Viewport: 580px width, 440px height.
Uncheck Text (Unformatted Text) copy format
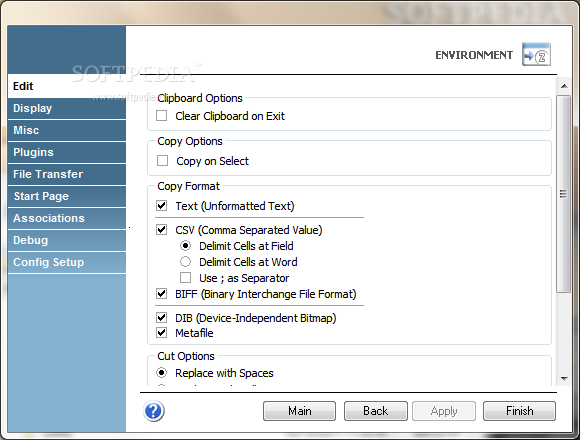click(162, 206)
